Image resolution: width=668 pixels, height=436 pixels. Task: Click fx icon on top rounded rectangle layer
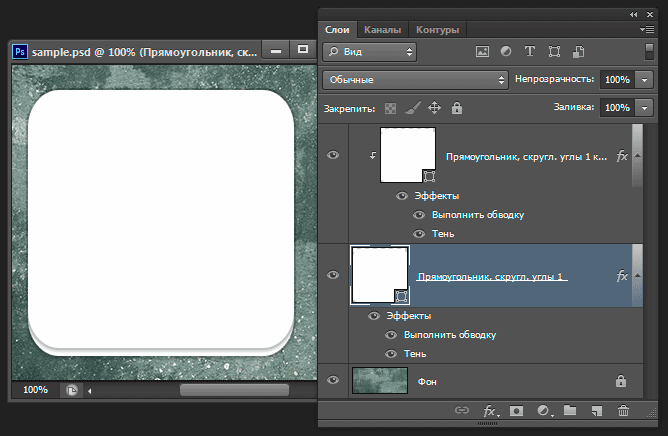point(622,156)
